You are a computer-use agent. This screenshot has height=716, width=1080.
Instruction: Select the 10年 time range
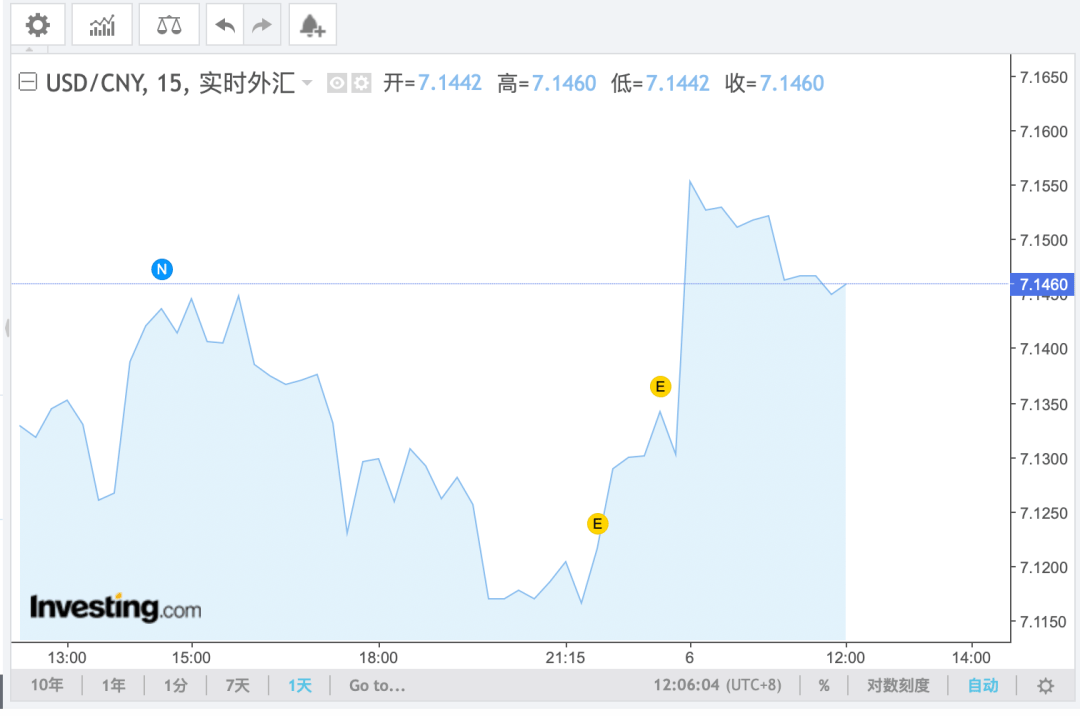pos(47,686)
